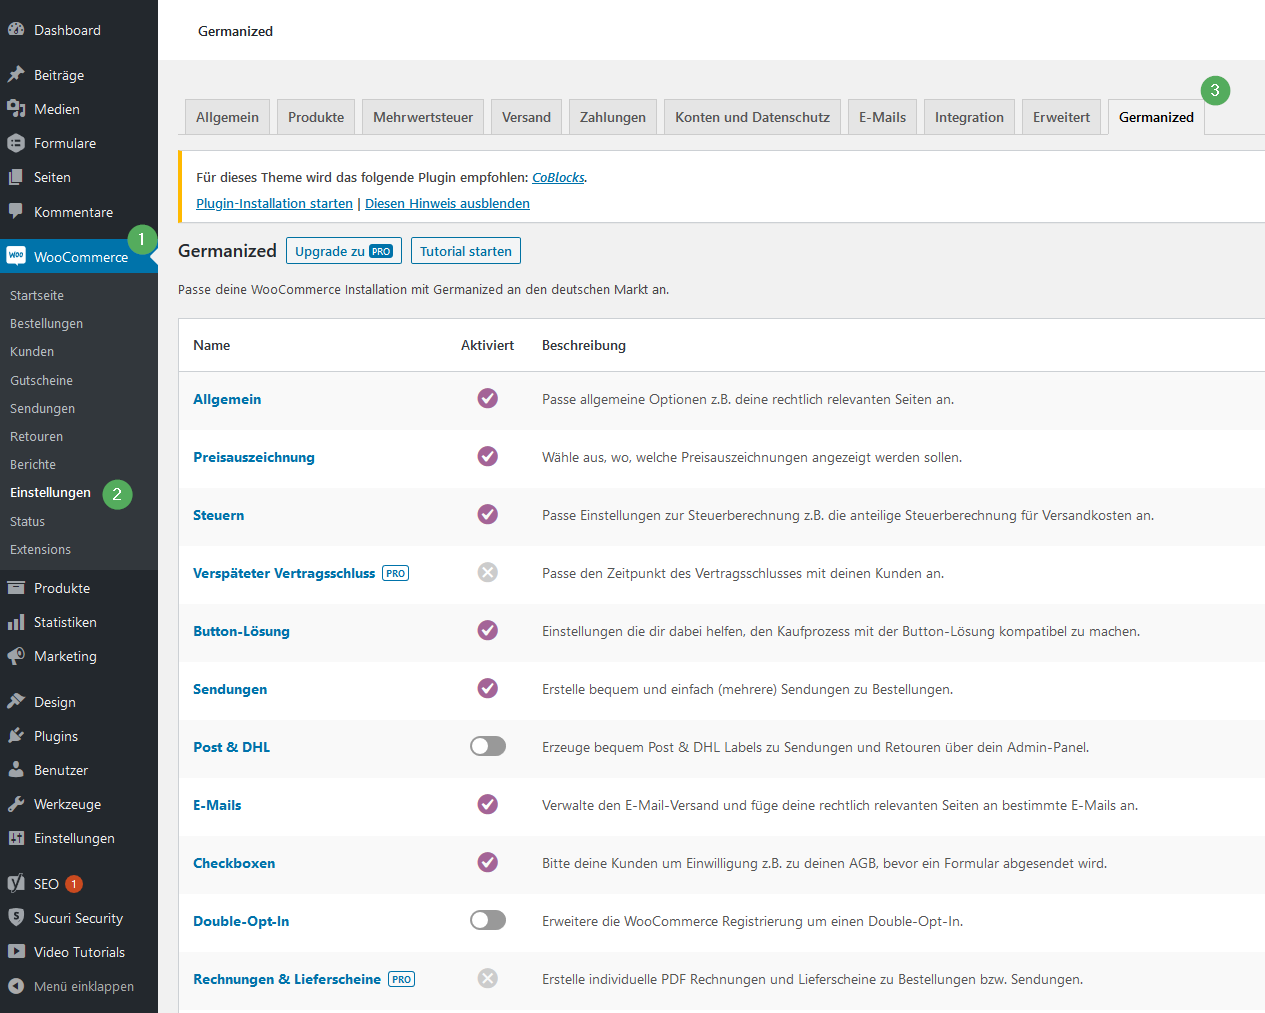The height and width of the screenshot is (1013, 1265).
Task: Click the Einstellungen sliders icon at sidebar bottom
Action: tap(16, 838)
